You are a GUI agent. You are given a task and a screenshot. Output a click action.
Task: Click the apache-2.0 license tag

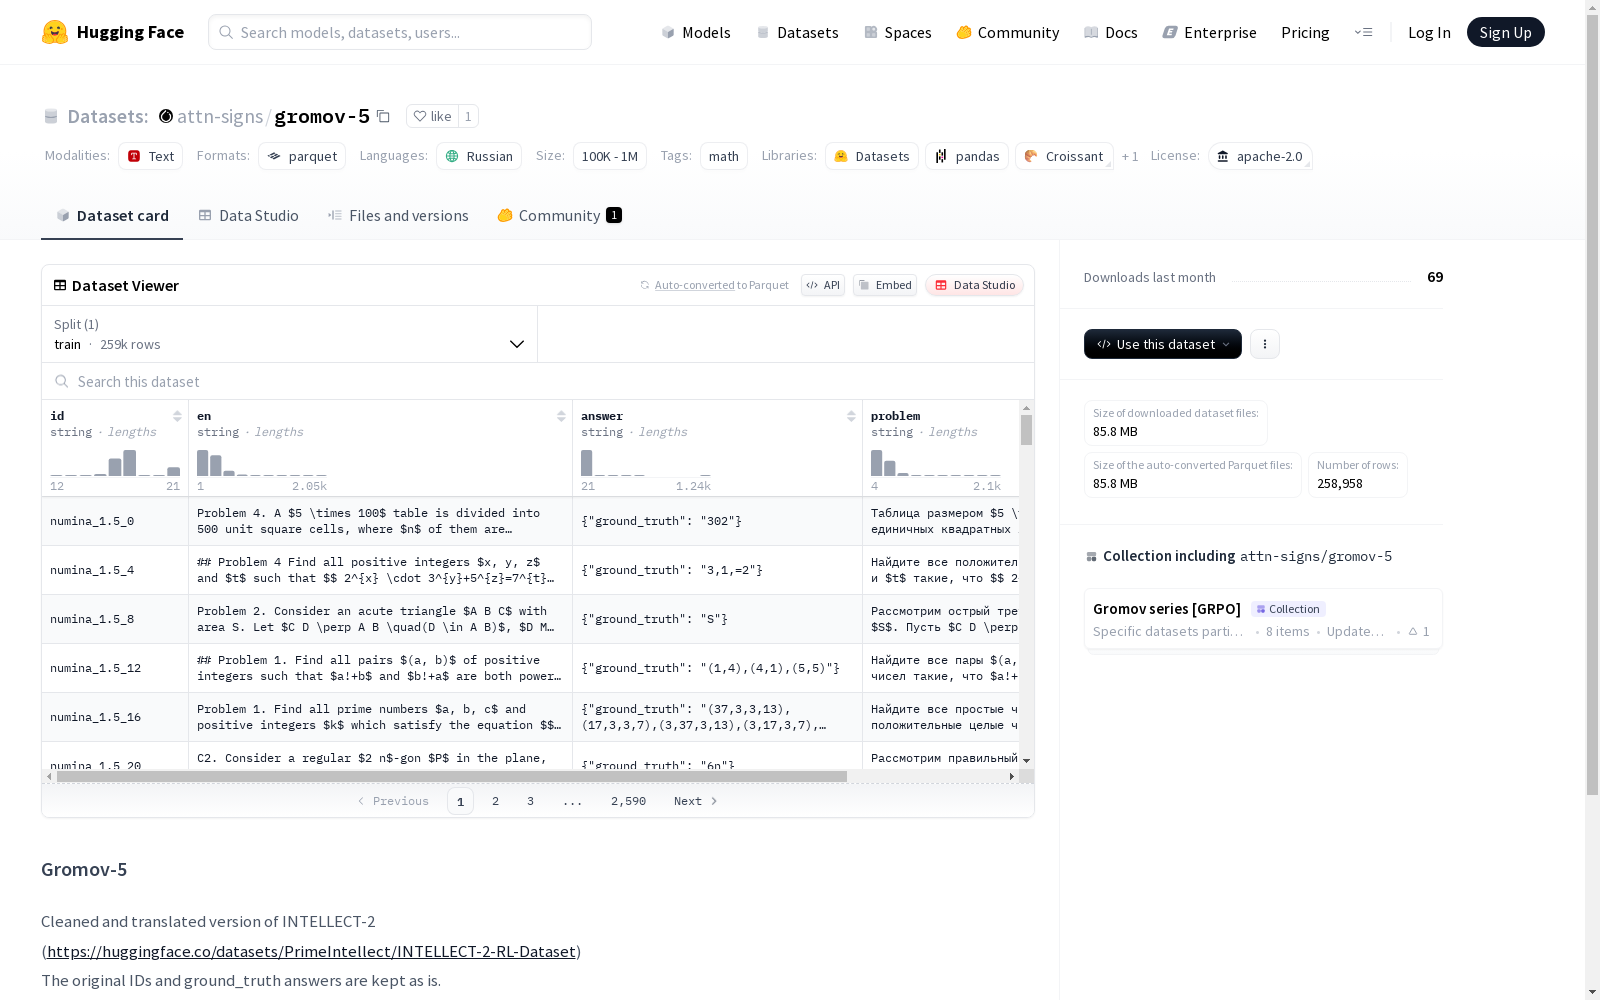(x=1260, y=156)
